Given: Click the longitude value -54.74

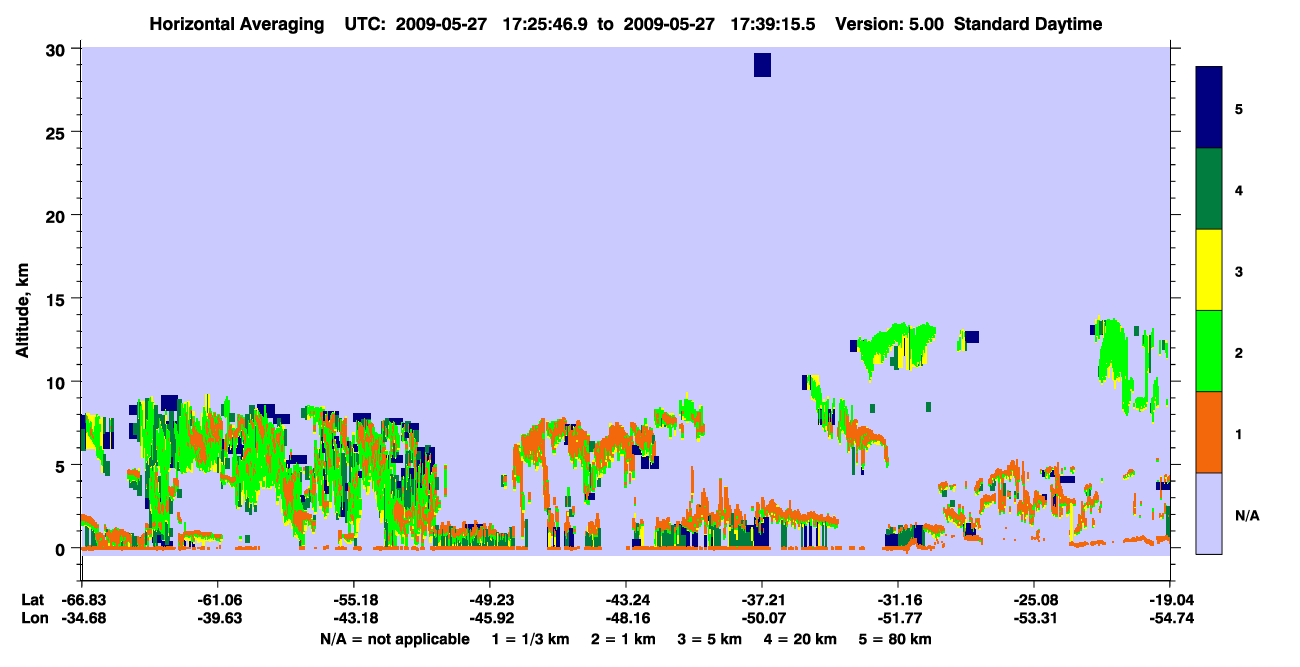Looking at the screenshot, I should 1170,618.
